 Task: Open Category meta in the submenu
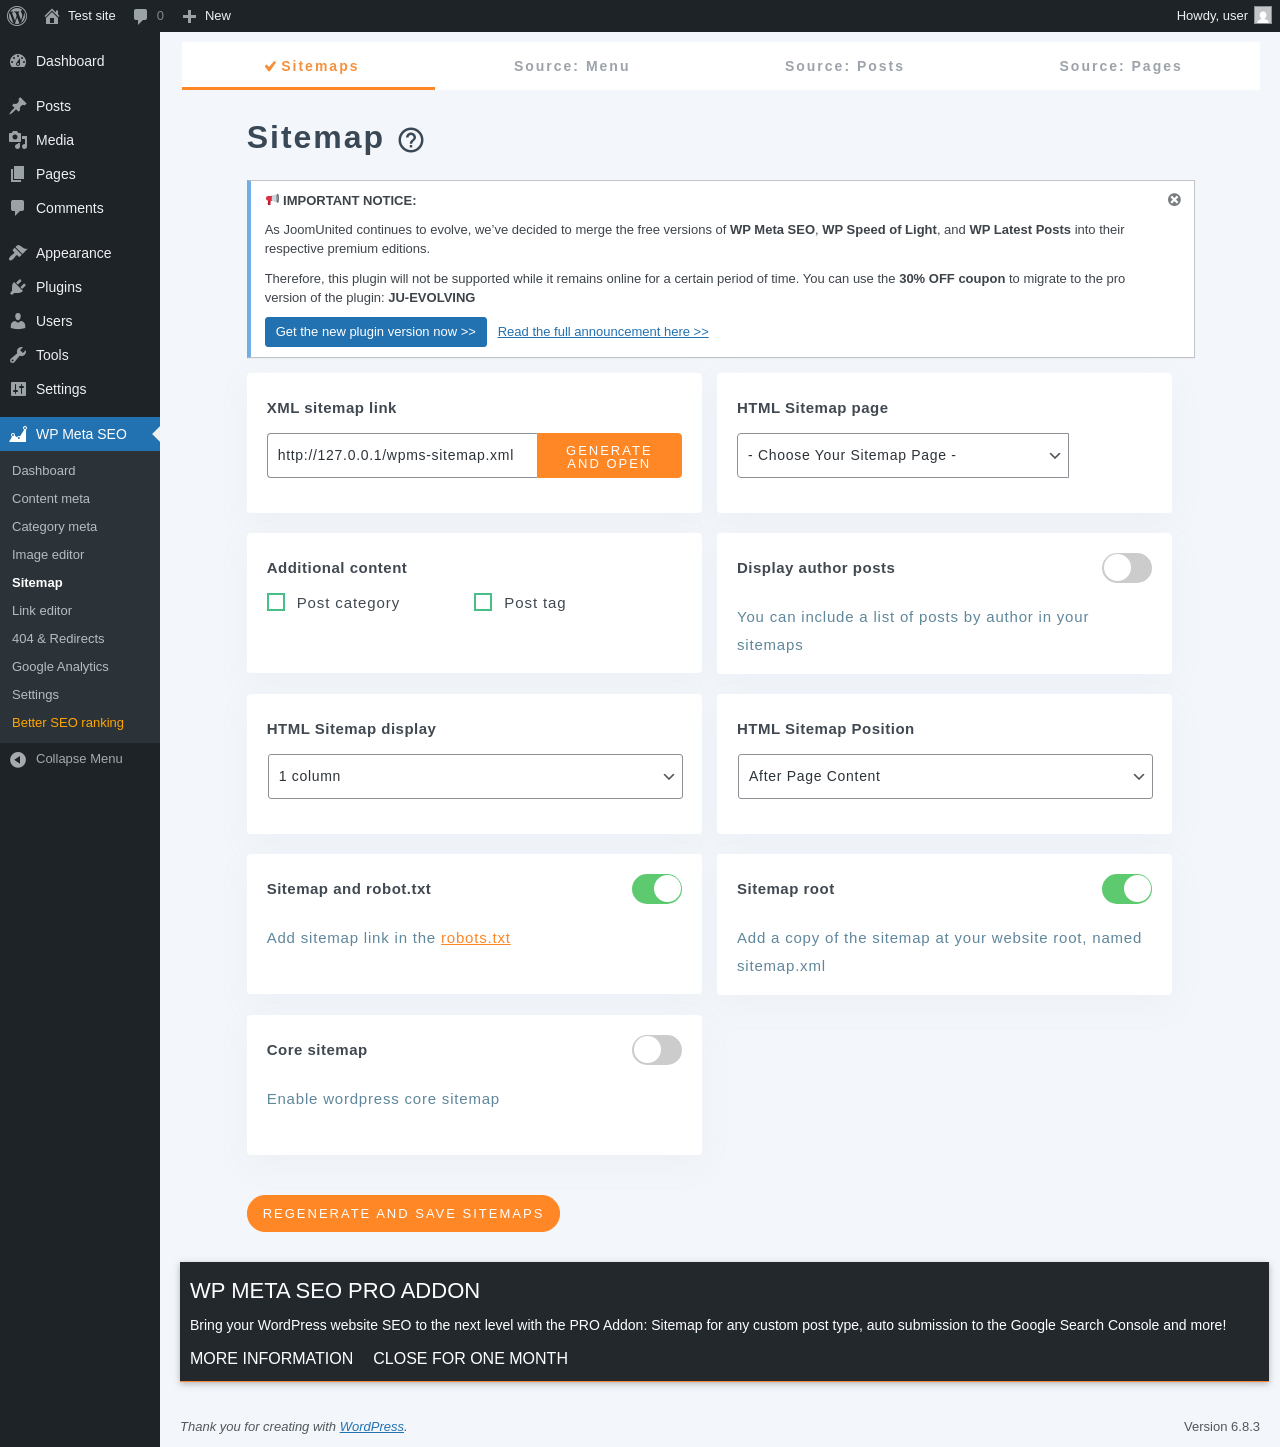click(x=55, y=527)
